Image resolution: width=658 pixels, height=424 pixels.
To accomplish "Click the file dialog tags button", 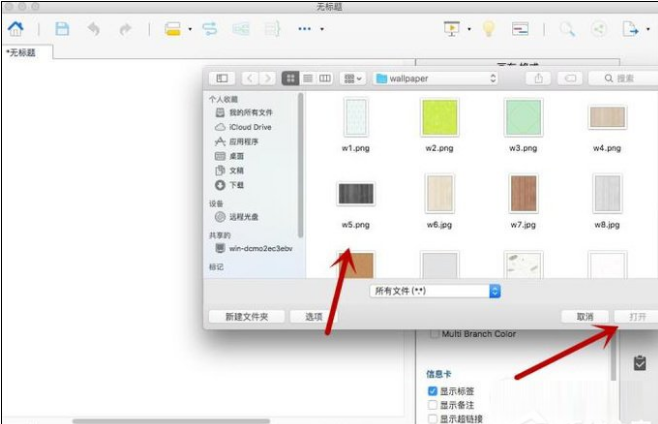I will point(570,78).
